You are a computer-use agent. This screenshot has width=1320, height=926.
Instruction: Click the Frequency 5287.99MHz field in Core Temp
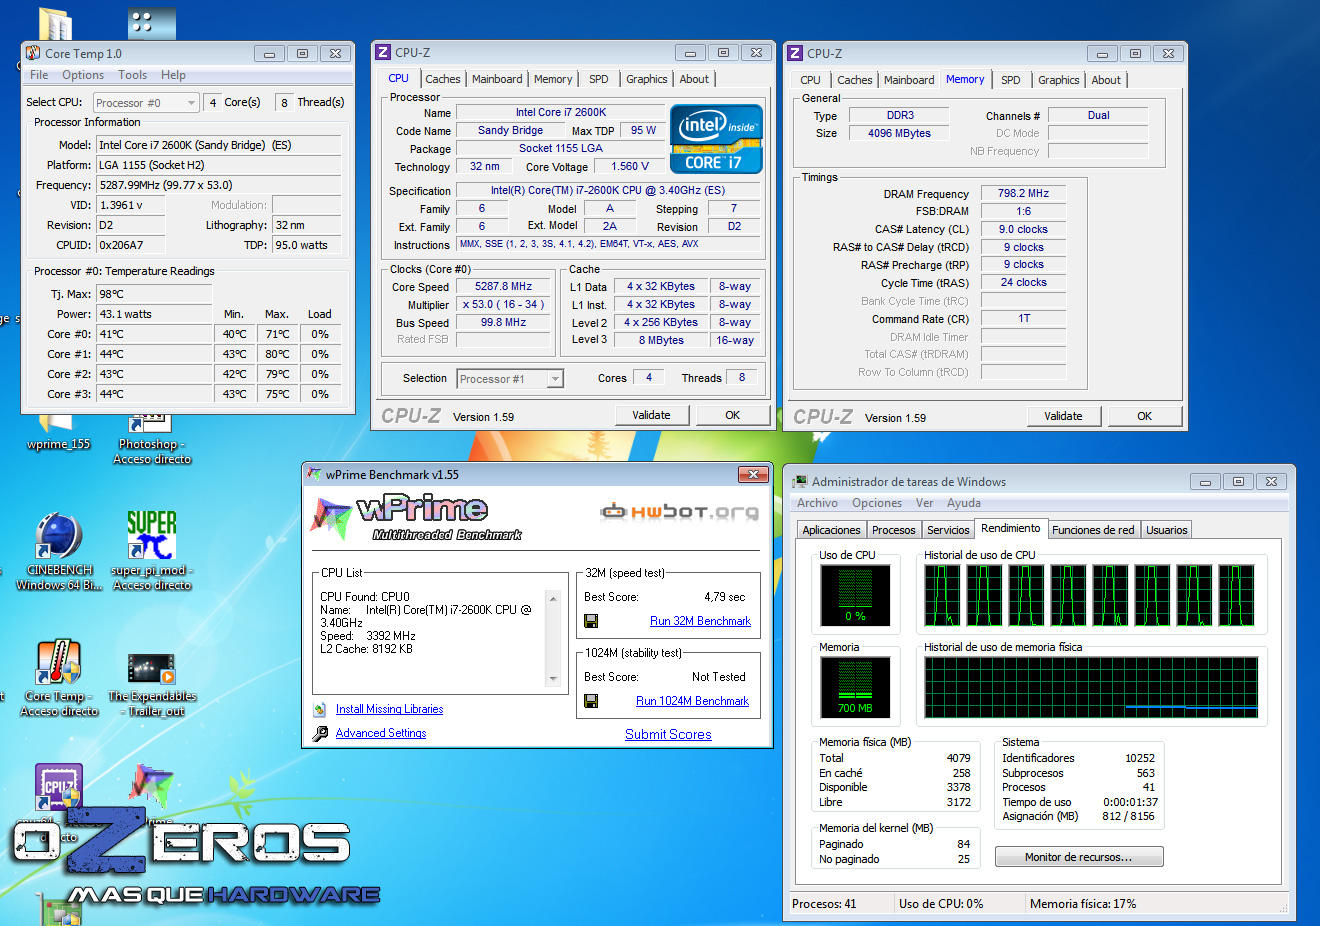[x=218, y=185]
